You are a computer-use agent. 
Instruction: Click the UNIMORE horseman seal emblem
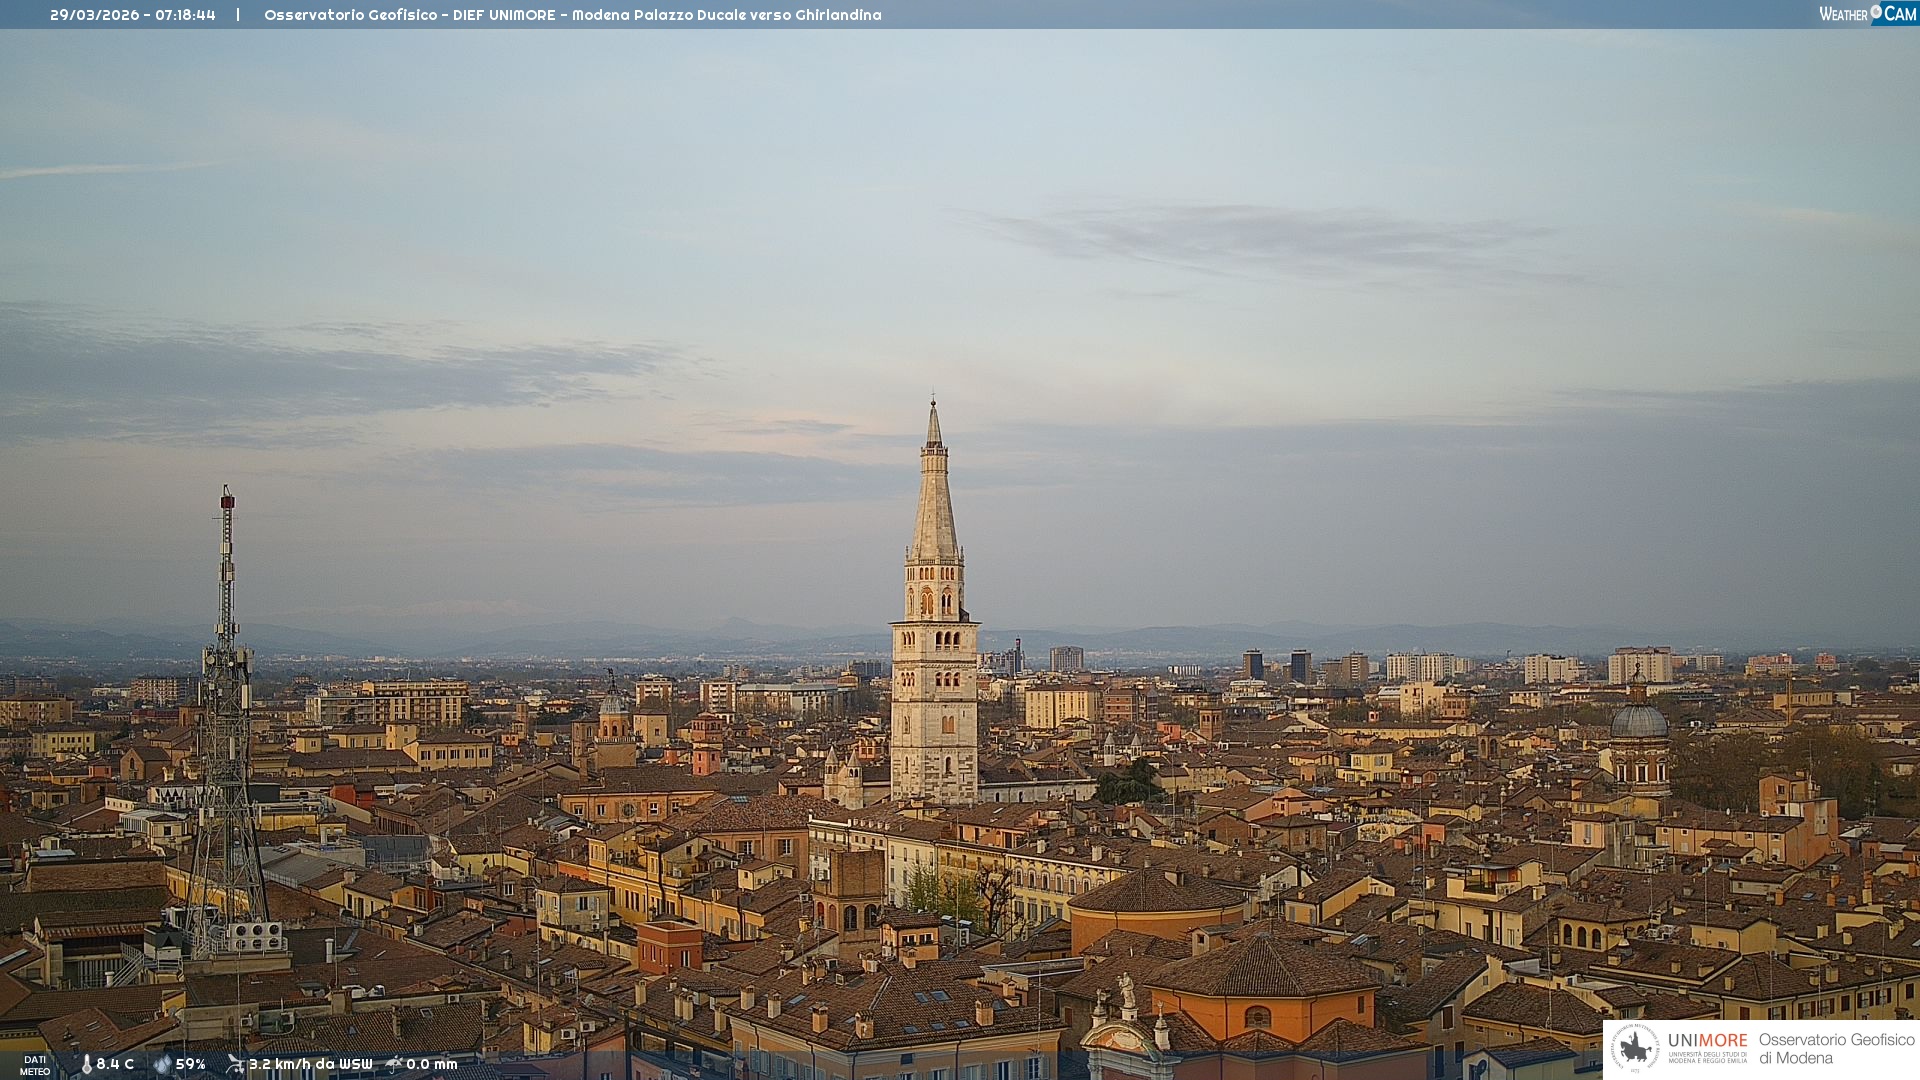(1635, 1049)
